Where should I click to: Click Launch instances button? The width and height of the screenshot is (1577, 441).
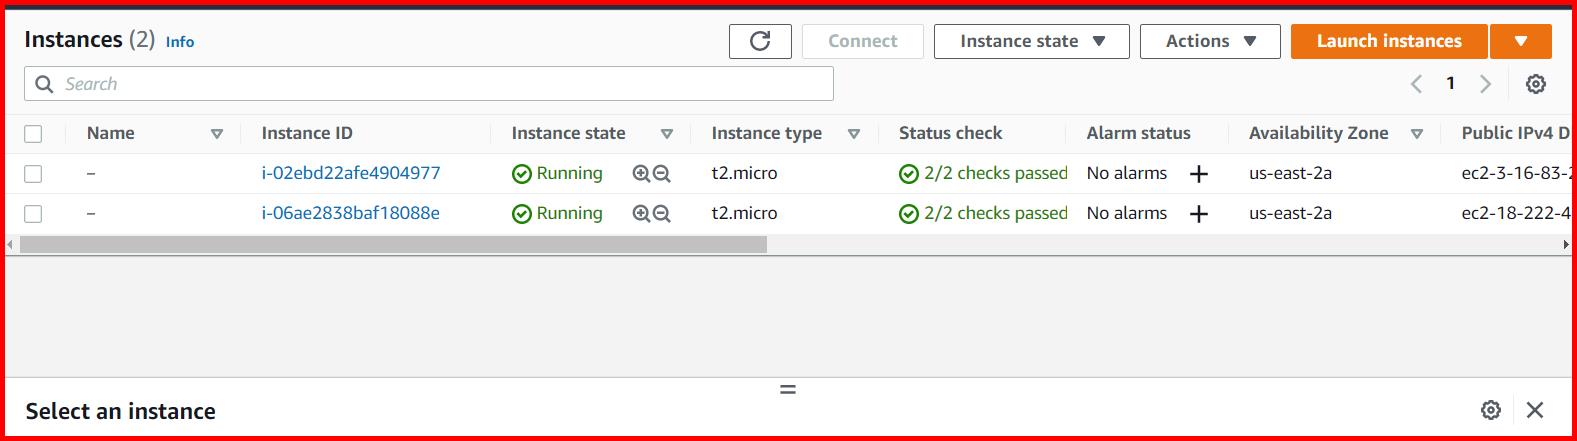1389,41
